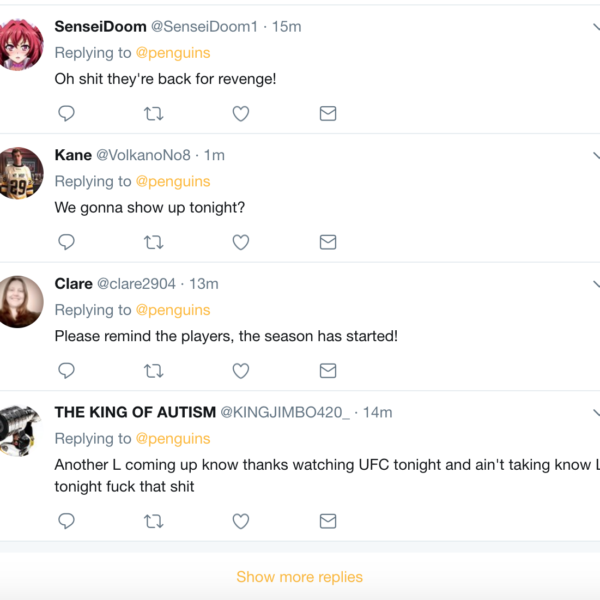
Task: Show more replies
Action: 299,577
